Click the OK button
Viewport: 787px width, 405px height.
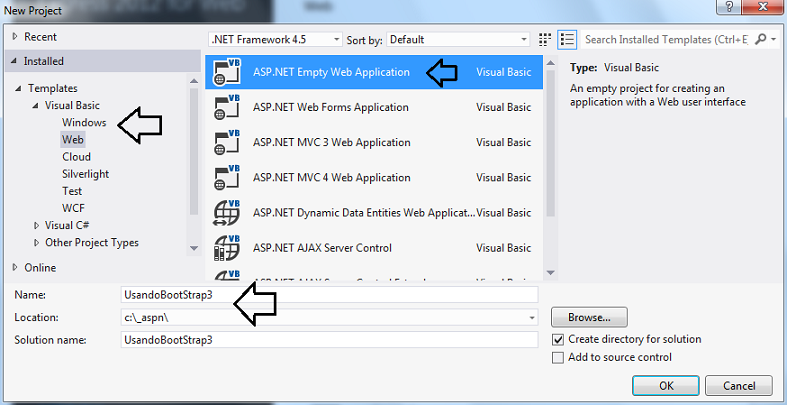666,385
